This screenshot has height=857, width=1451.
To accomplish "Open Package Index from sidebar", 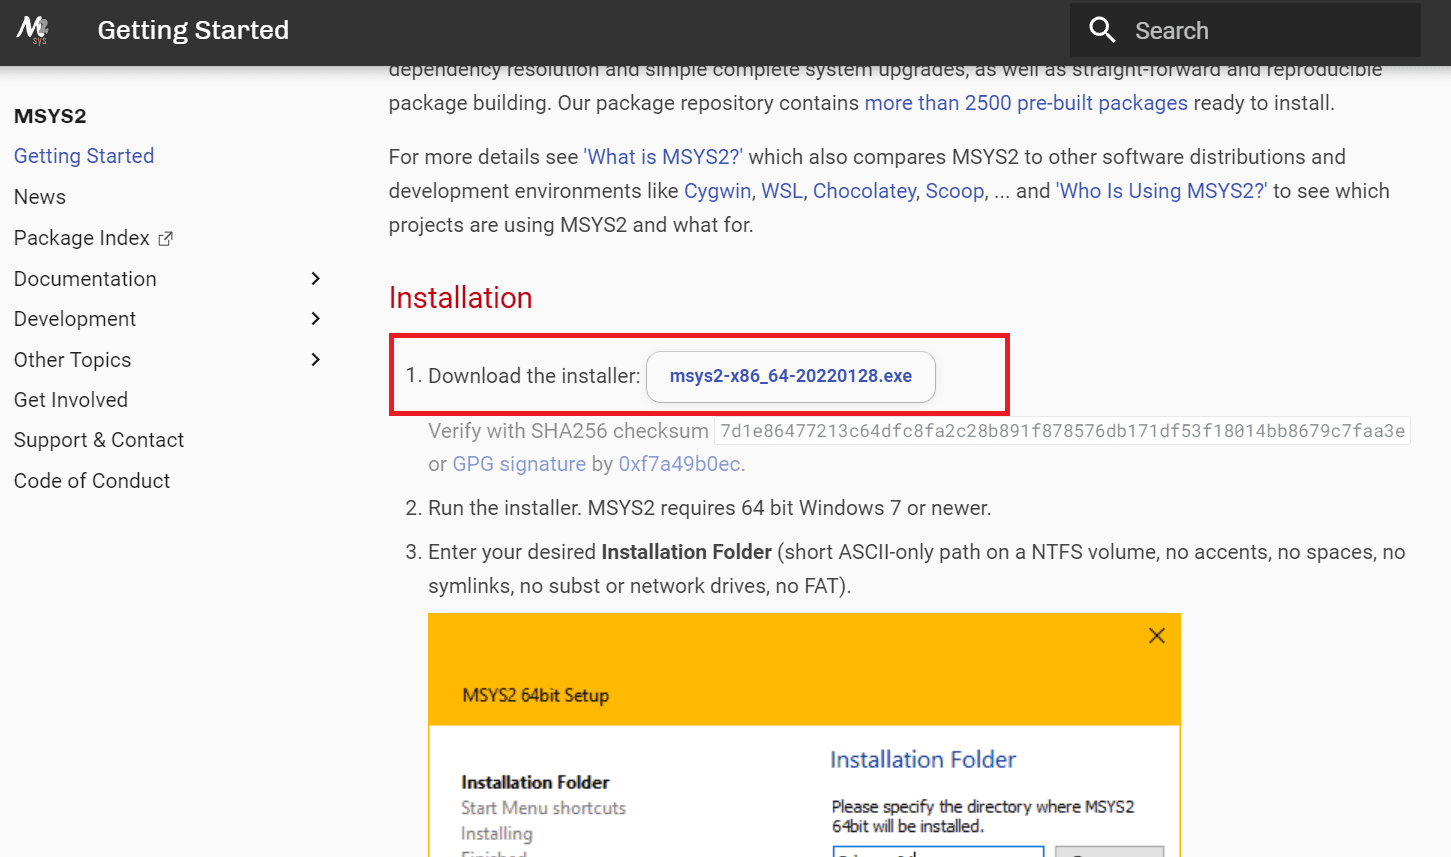I will tap(82, 238).
